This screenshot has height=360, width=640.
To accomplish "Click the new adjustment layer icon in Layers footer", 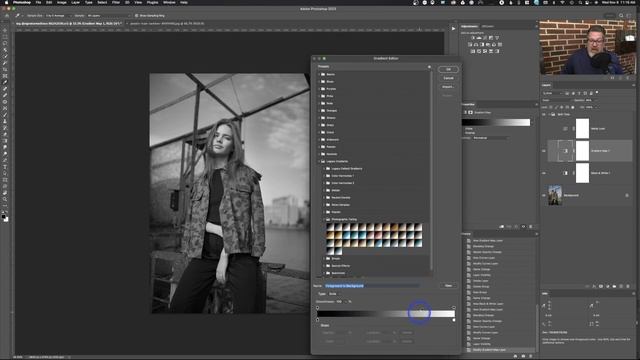I will [608, 287].
